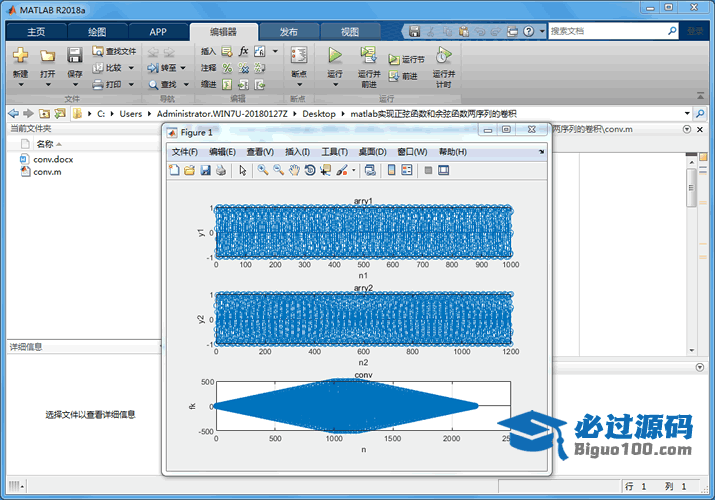The image size is (715, 500).
Task: Click browse for folder icon in address bar
Action: [60, 113]
